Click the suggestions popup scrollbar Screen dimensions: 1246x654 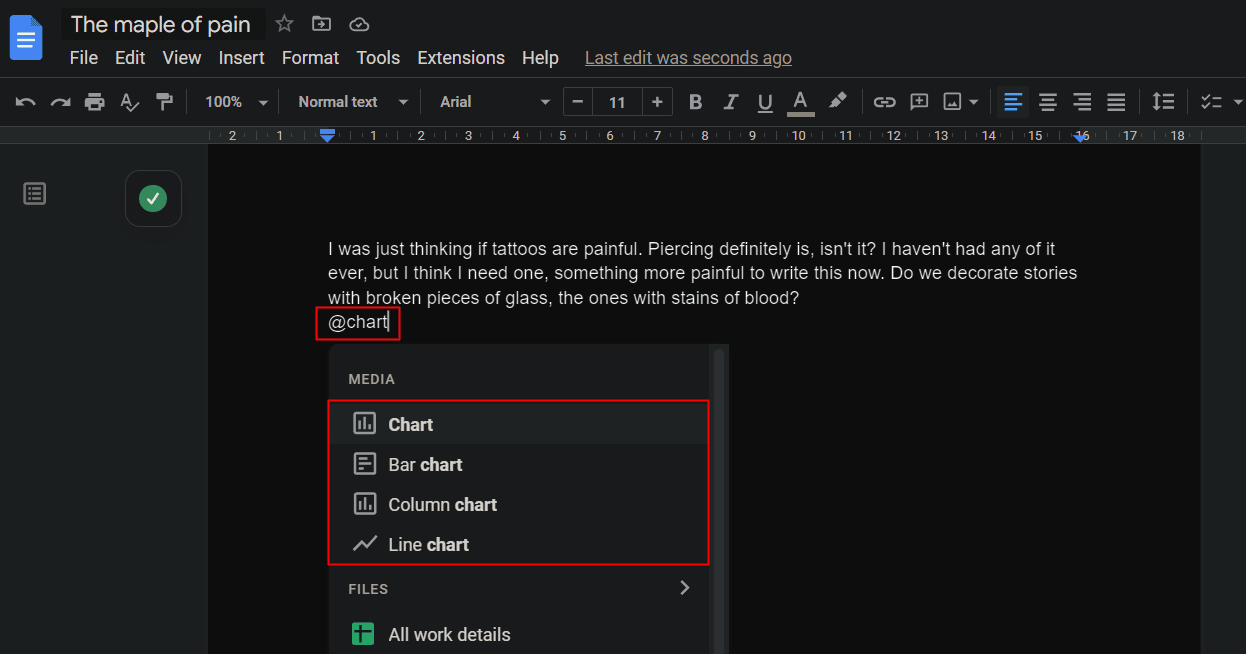718,500
